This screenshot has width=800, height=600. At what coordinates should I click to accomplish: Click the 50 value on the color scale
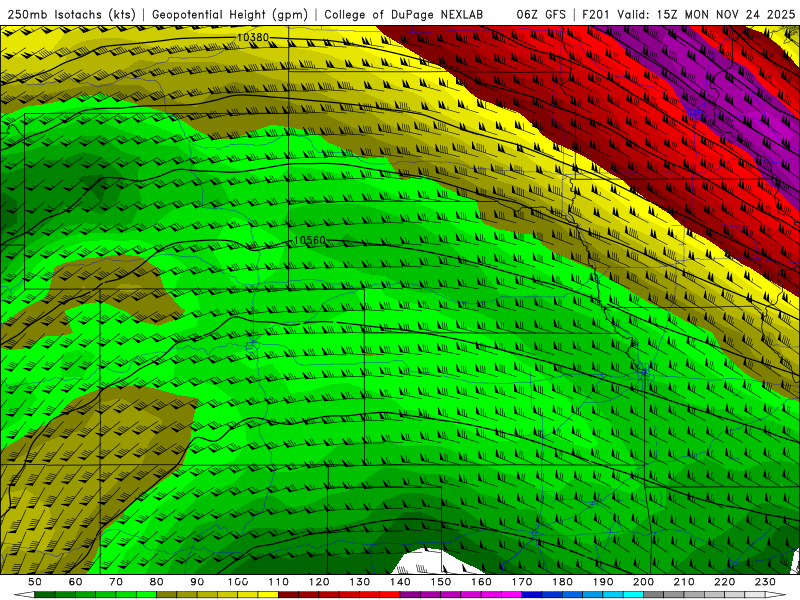click(35, 582)
